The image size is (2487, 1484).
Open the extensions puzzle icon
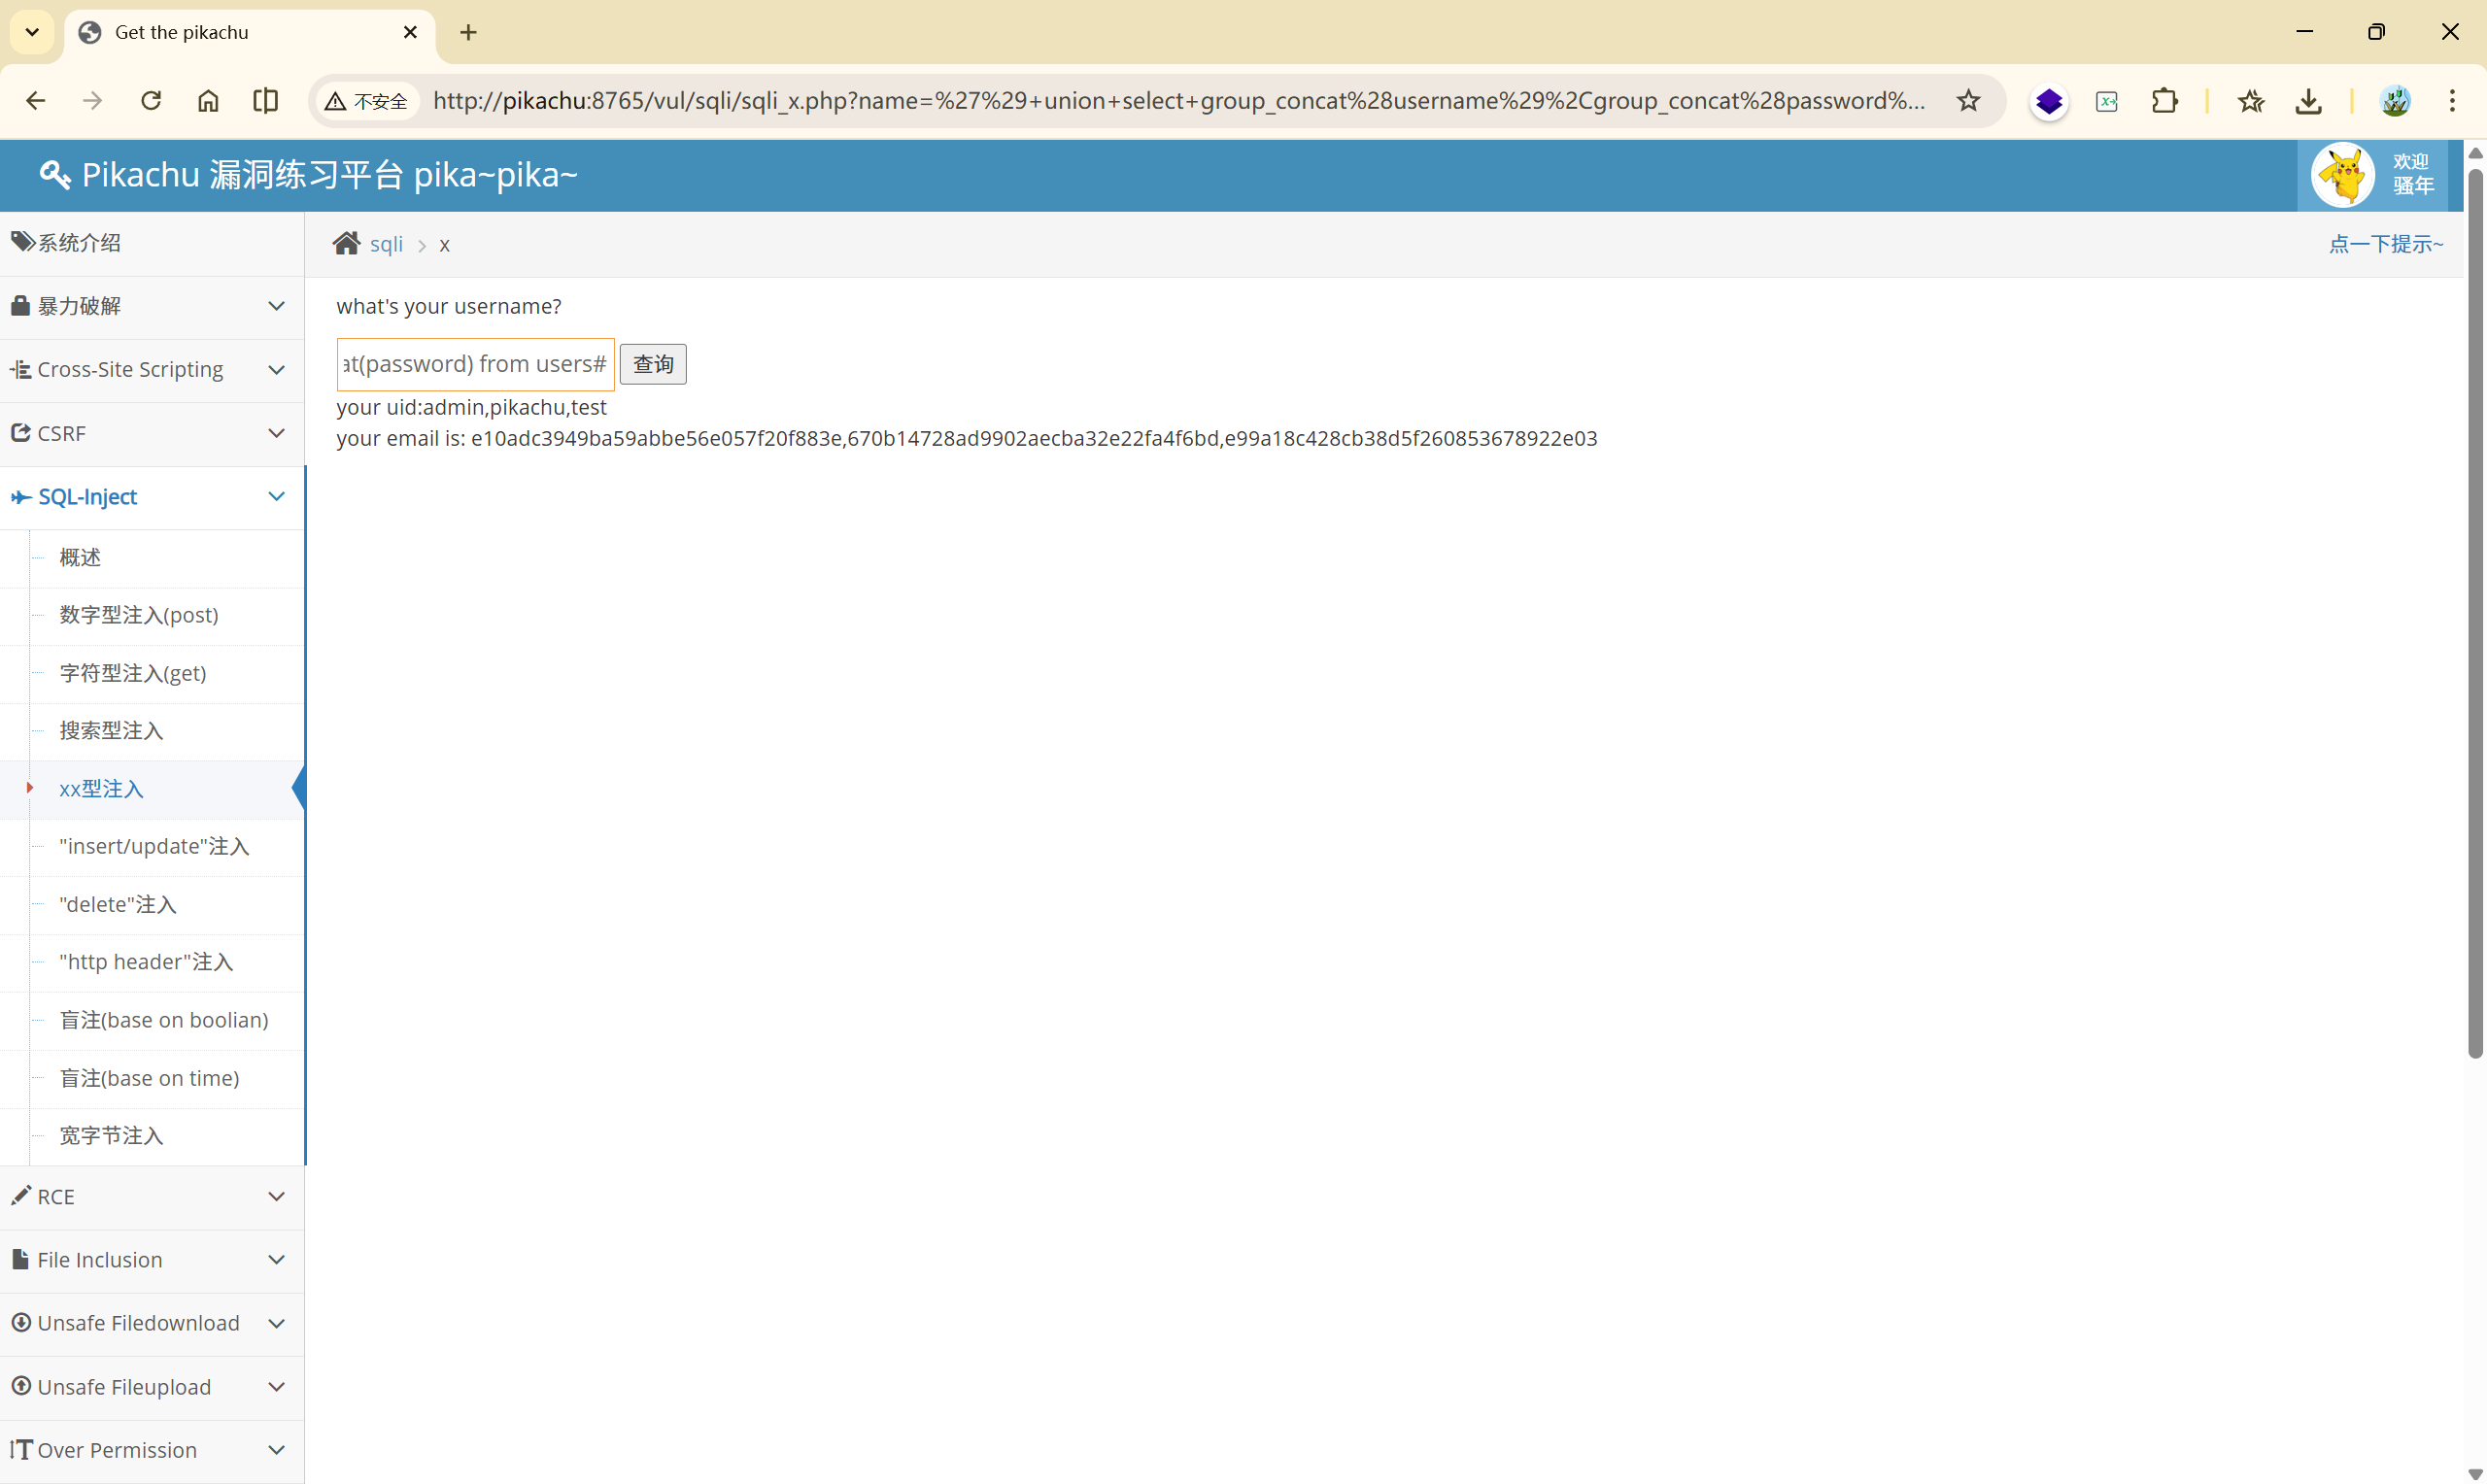coord(2164,101)
